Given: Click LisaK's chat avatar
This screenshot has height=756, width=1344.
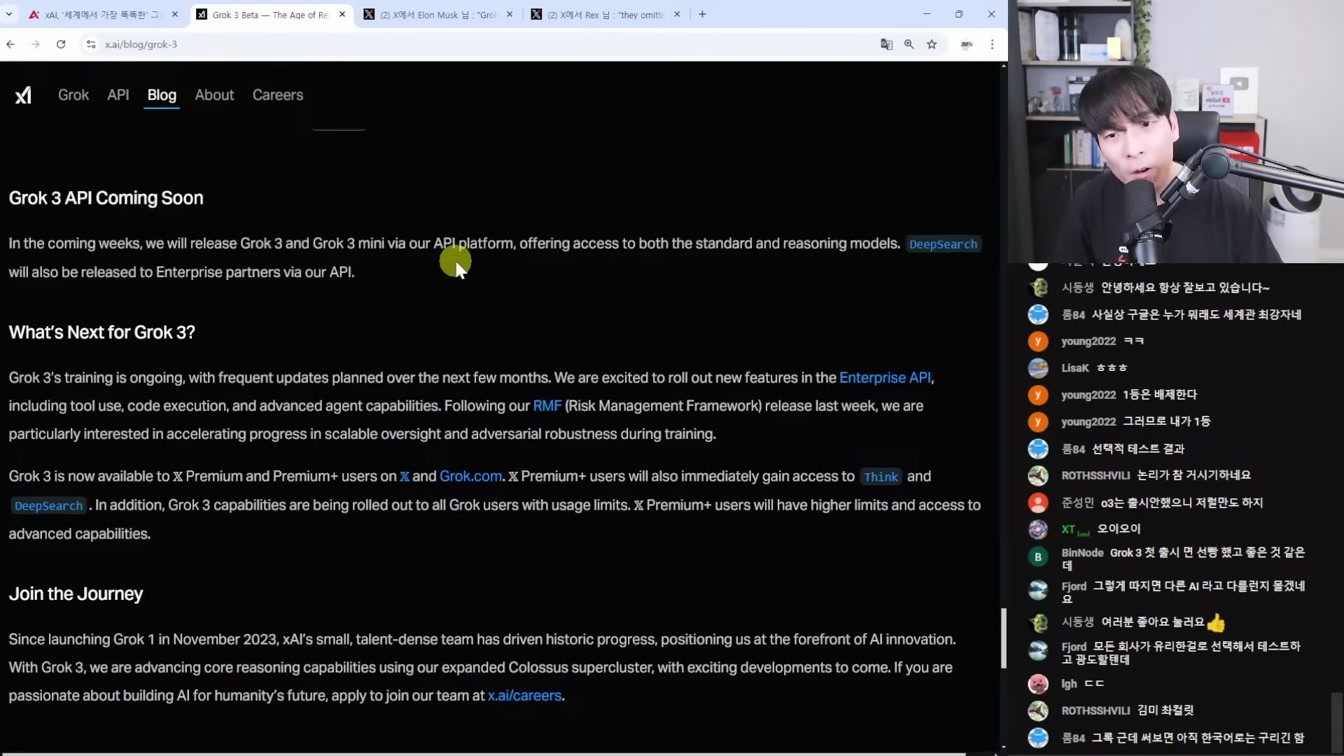Looking at the screenshot, I should click(x=1038, y=368).
